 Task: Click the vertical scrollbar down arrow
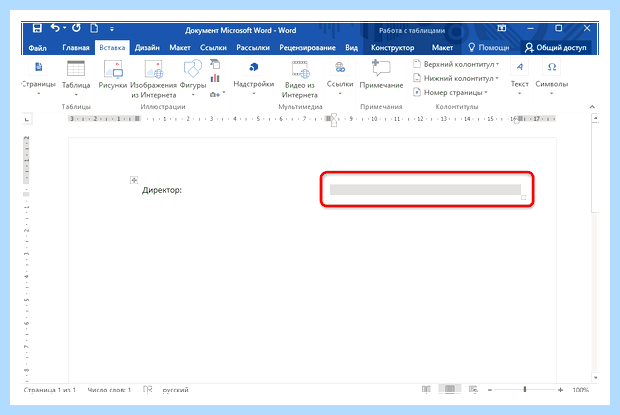click(595, 377)
